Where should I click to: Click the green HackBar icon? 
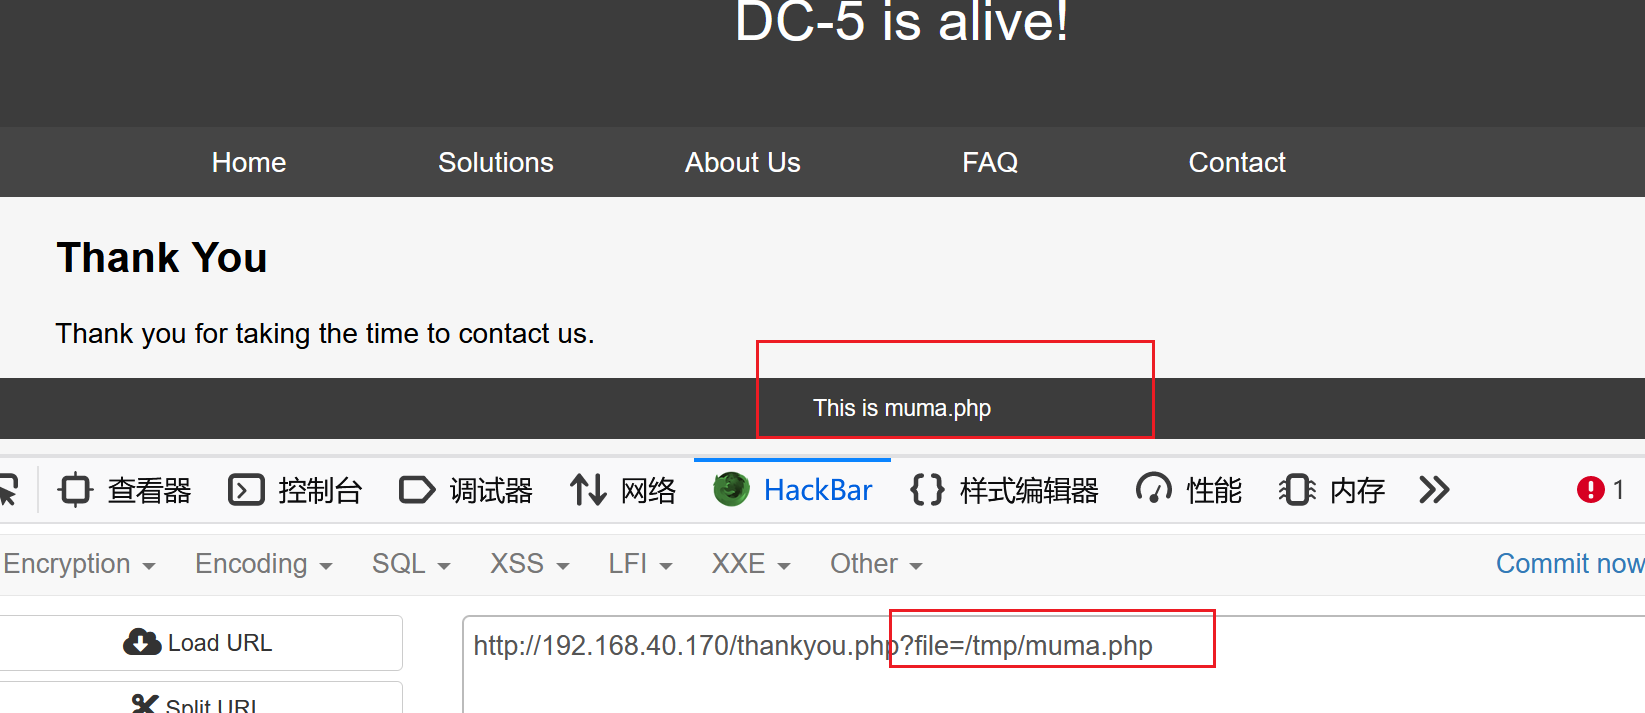tap(731, 490)
